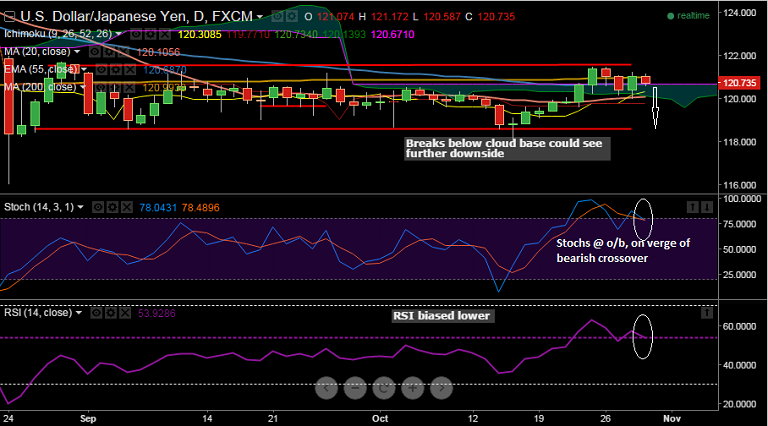Screen dimensions: 768x426
Task: Click the Ichimoku (9, 26, 52, 26) label
Action: pyautogui.click(x=58, y=34)
